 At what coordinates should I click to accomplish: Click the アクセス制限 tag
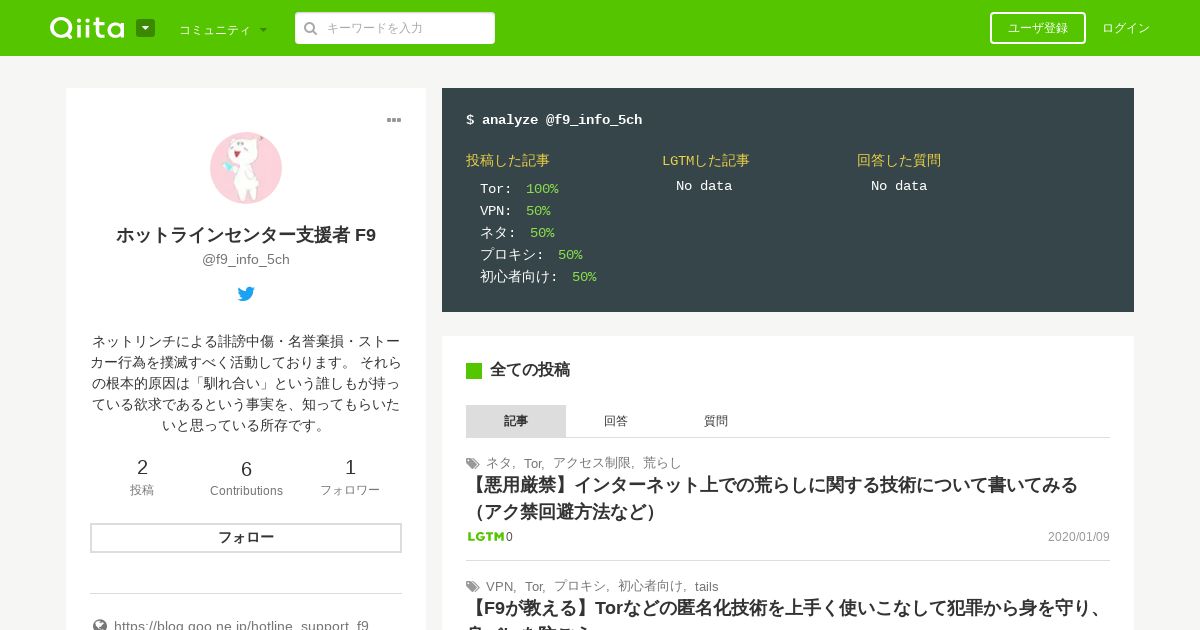pyautogui.click(x=592, y=463)
